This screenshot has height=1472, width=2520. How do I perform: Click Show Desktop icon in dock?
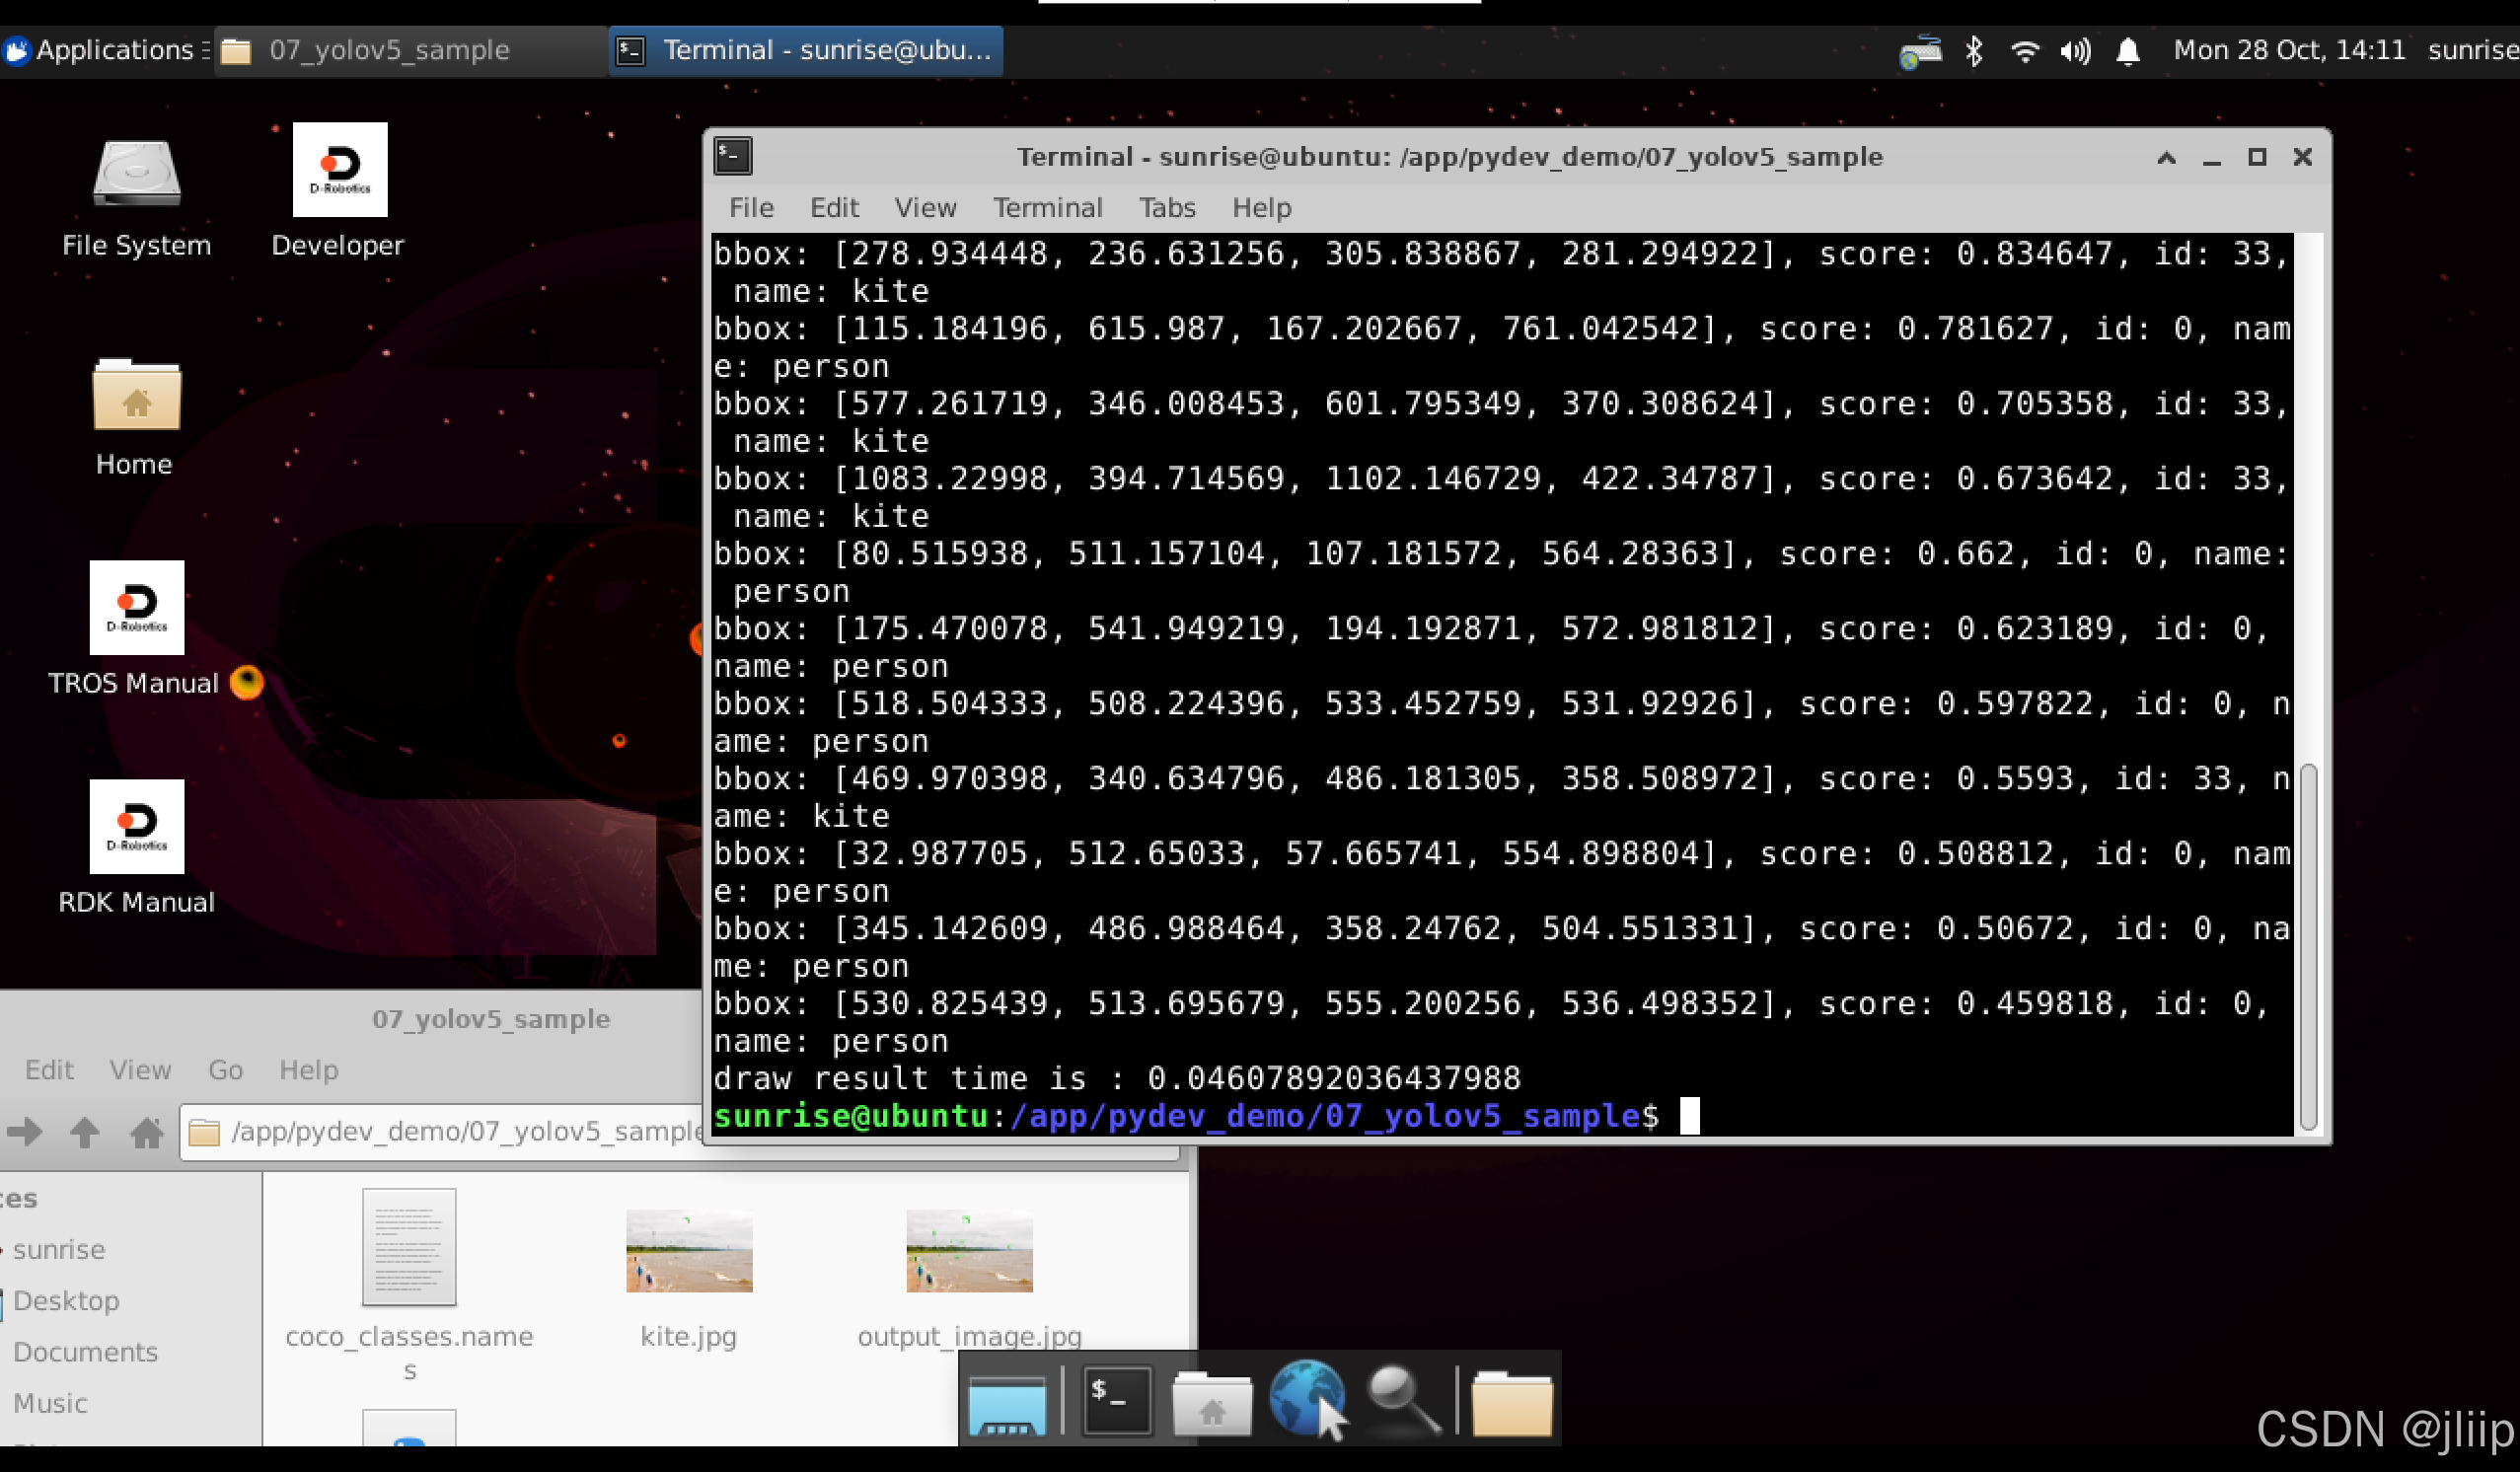point(1007,1402)
